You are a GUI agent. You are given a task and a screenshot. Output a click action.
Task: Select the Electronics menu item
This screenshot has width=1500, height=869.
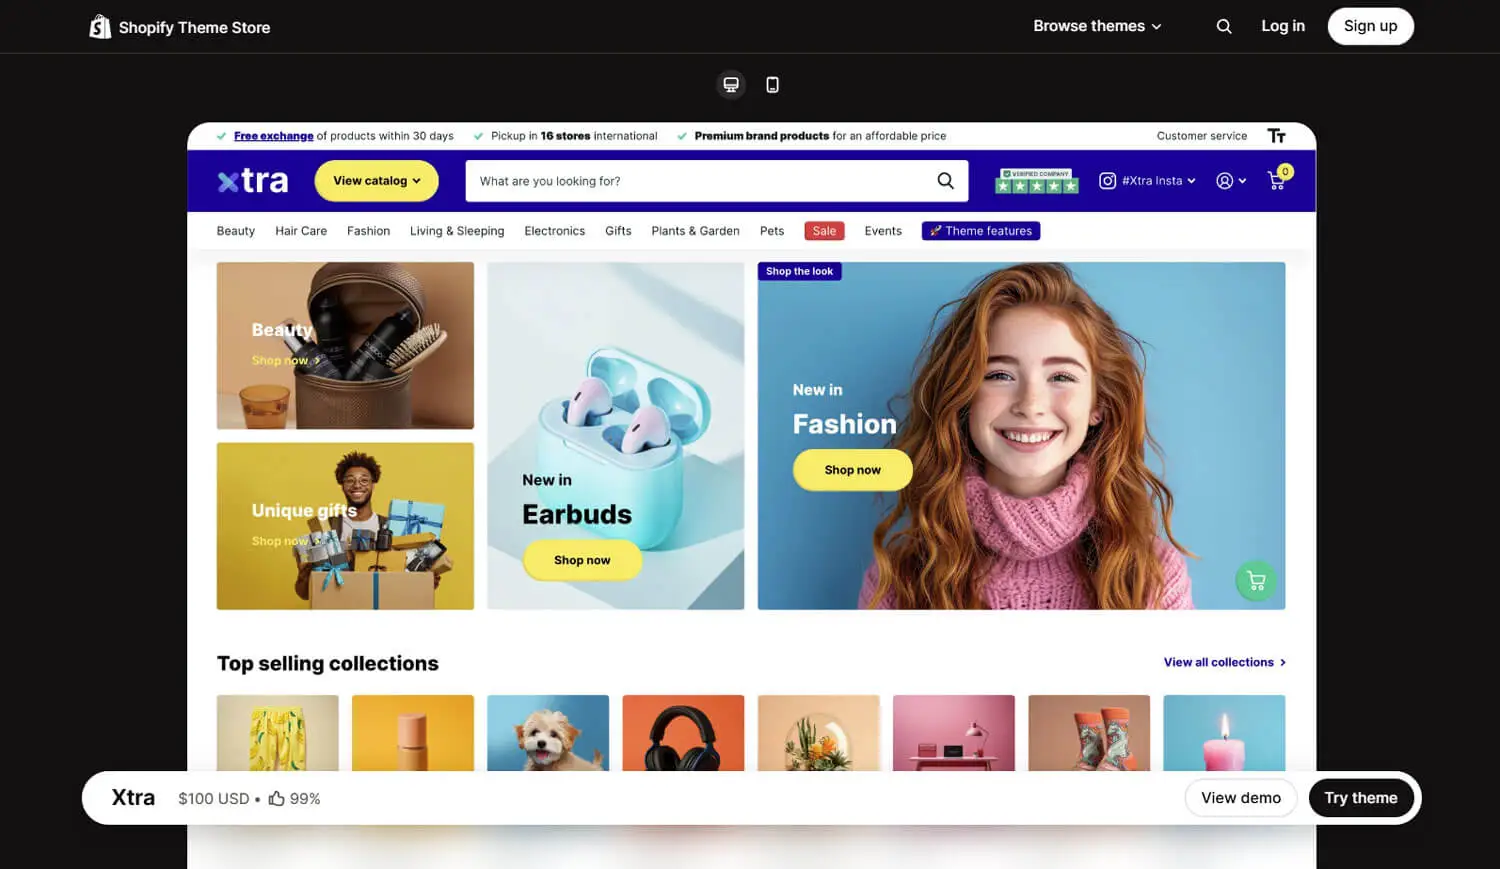[554, 231]
